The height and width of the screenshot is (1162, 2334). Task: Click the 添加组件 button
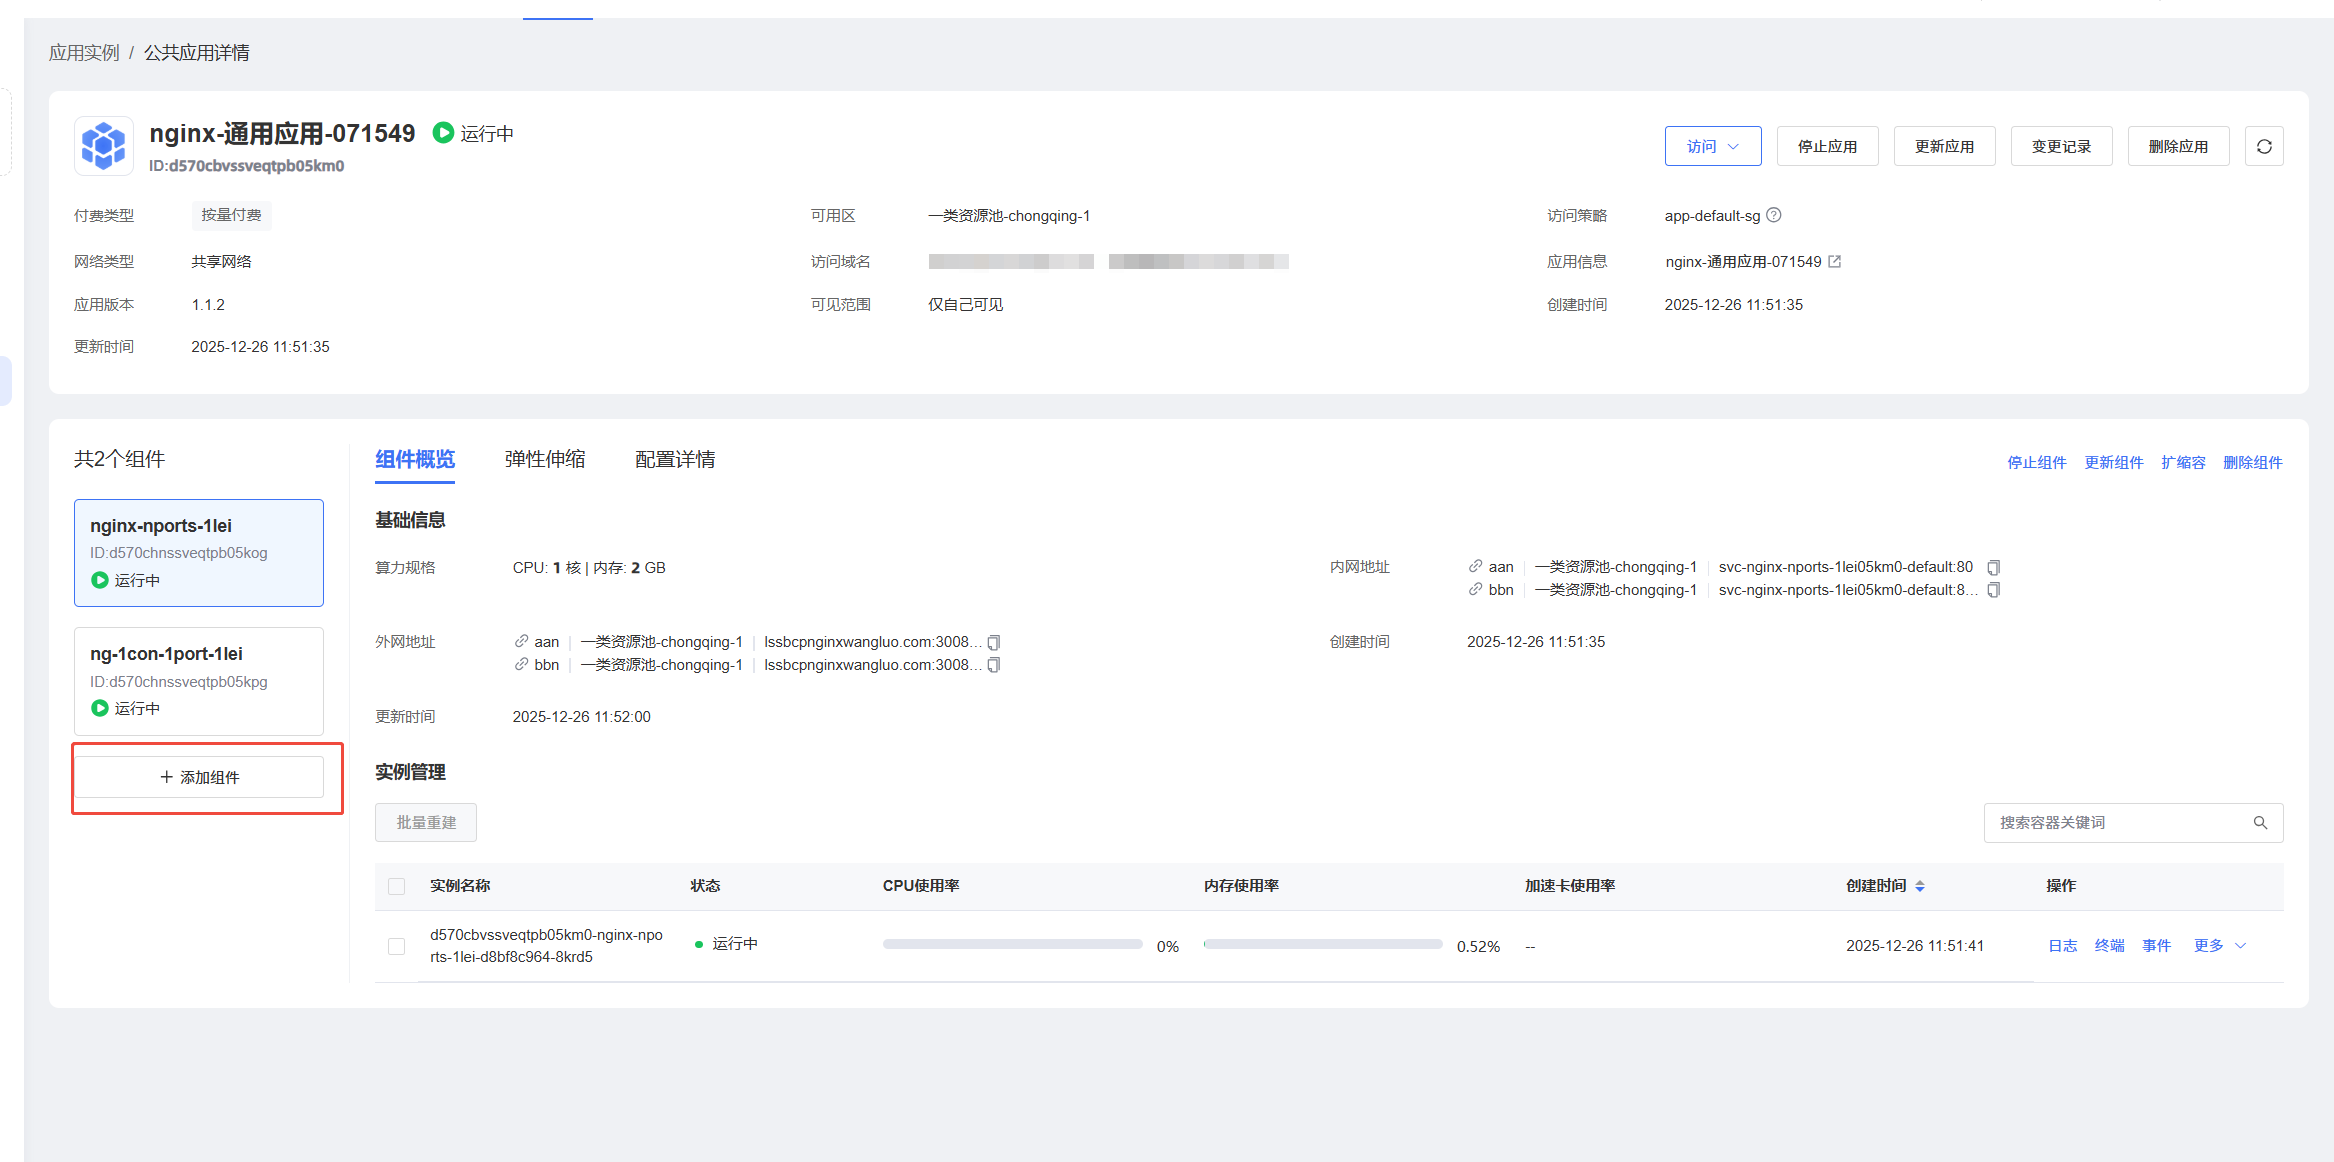(200, 777)
